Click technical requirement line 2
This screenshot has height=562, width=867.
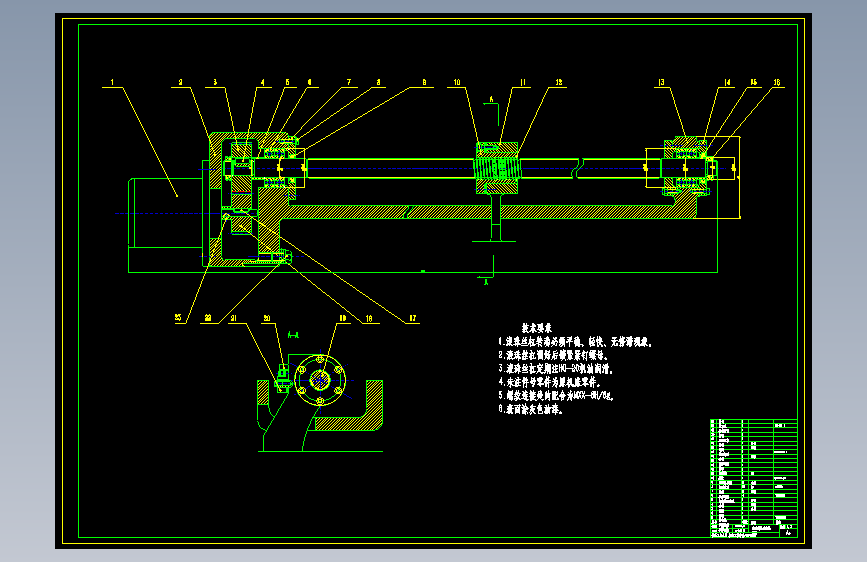pos(553,356)
